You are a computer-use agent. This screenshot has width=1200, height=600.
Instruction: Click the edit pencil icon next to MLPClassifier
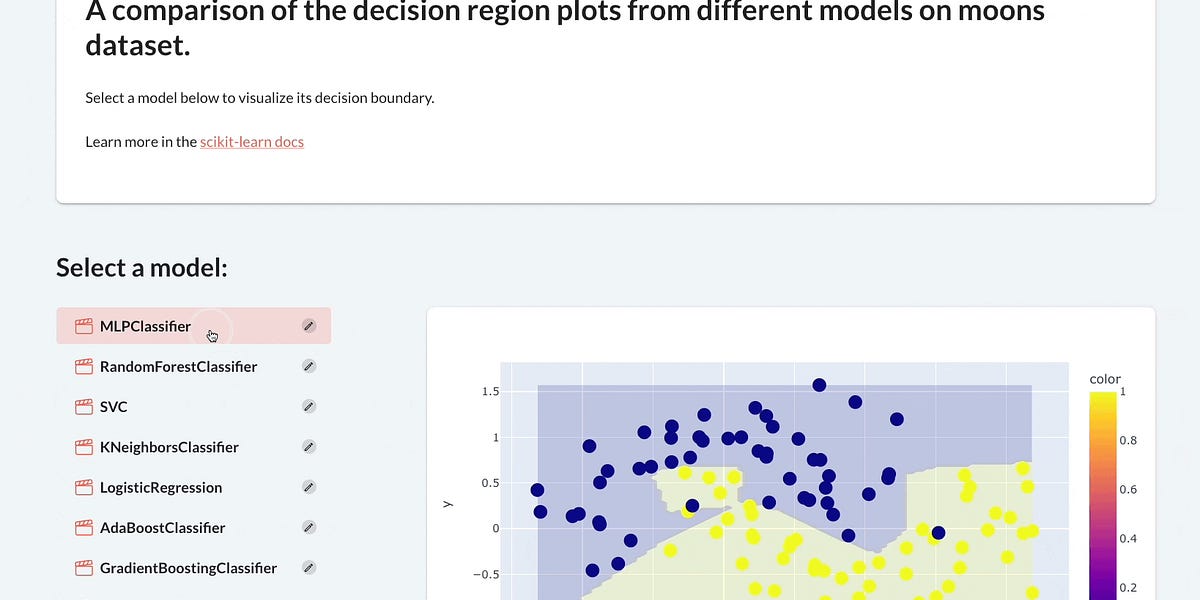click(x=309, y=325)
